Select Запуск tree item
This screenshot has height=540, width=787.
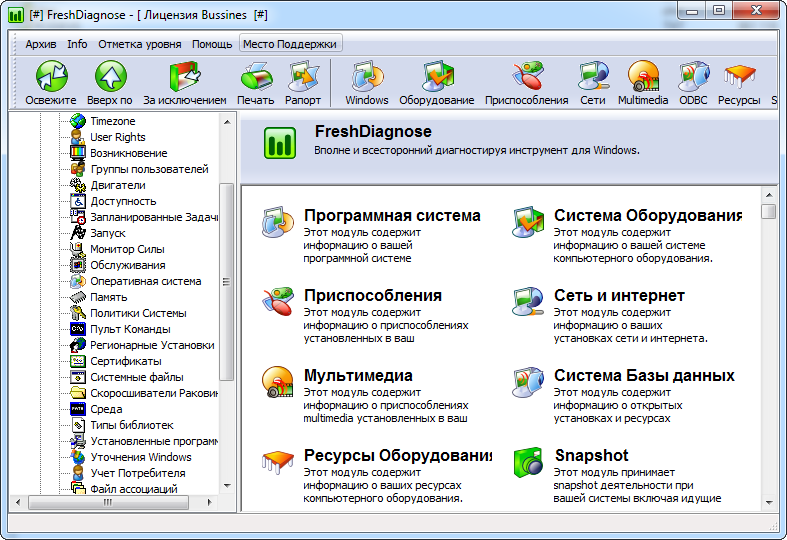pyautogui.click(x=107, y=233)
